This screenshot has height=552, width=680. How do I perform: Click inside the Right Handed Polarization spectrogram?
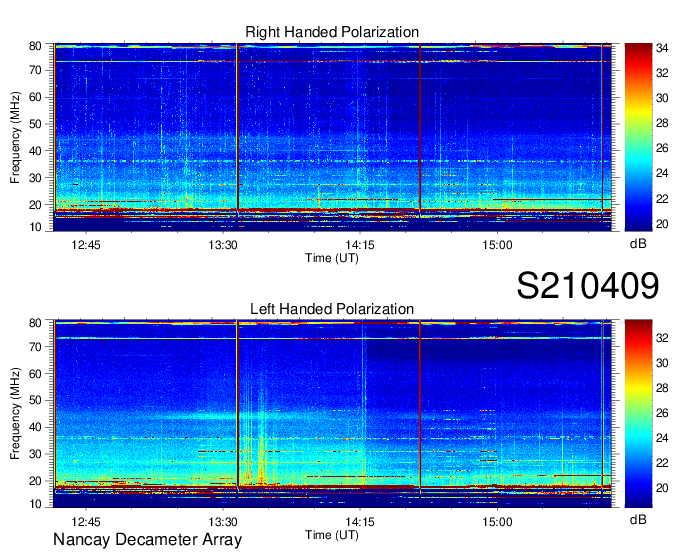[332, 137]
